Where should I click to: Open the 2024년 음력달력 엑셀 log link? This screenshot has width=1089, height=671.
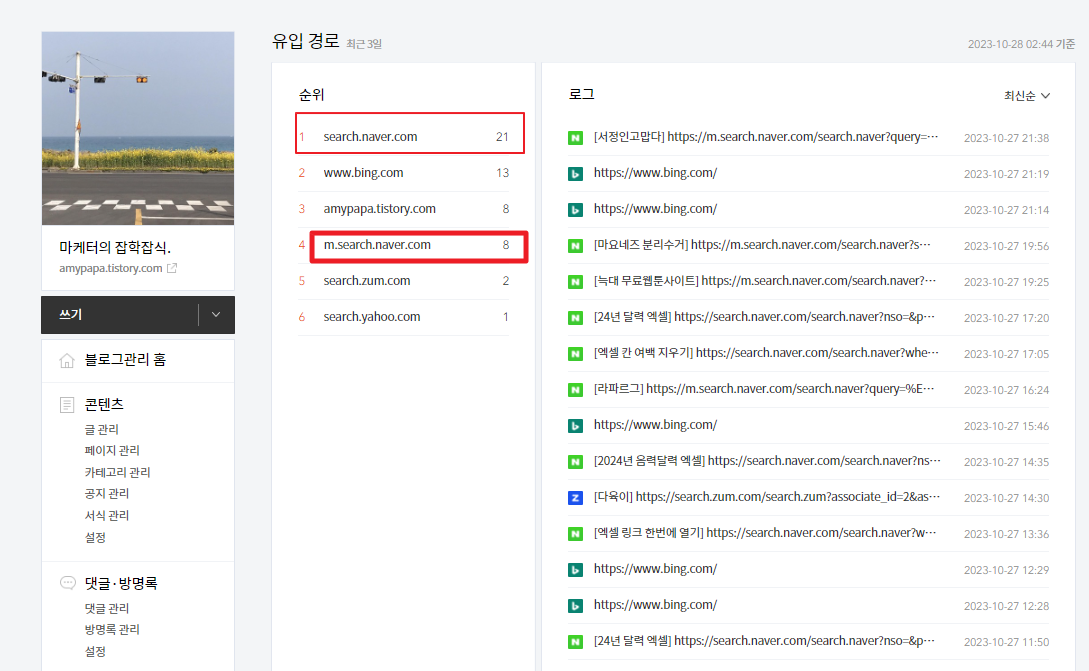[x=767, y=461]
